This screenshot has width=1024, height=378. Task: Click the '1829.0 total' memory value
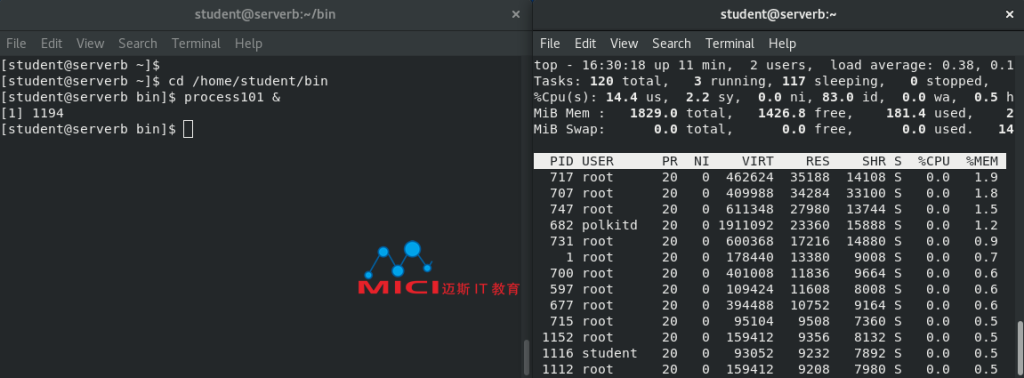[682, 114]
